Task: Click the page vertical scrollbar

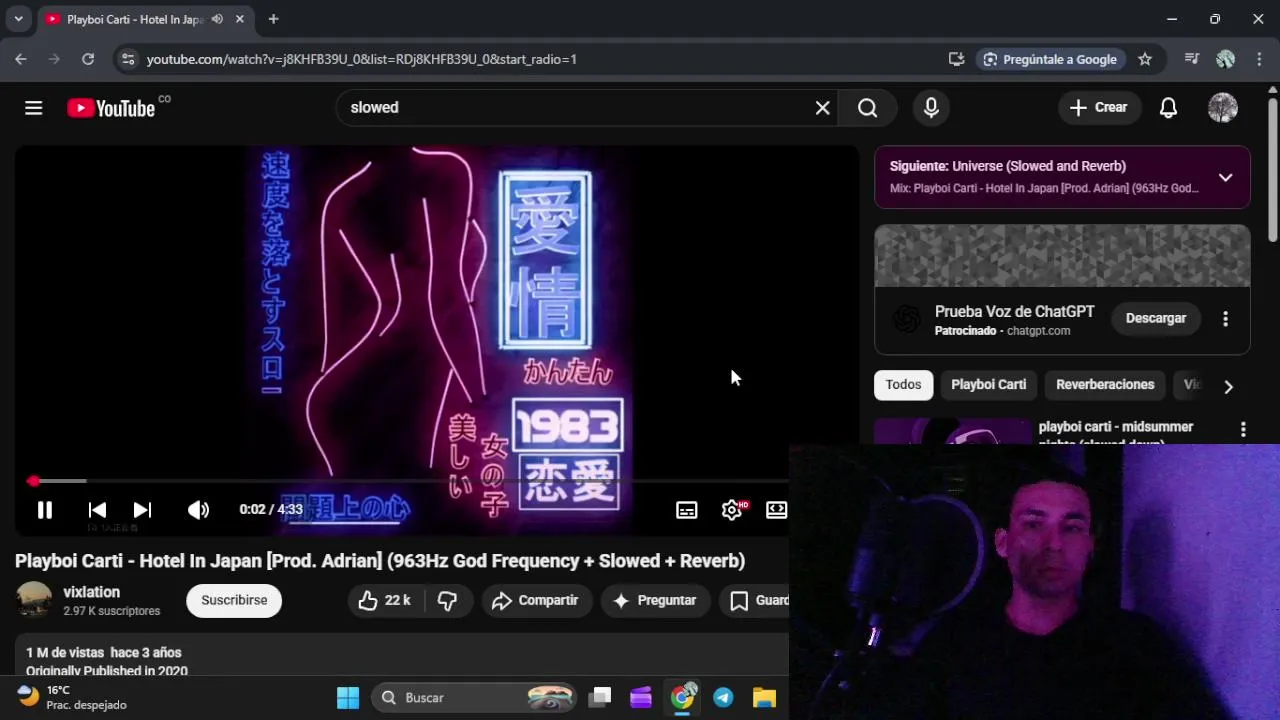Action: click(x=1272, y=170)
